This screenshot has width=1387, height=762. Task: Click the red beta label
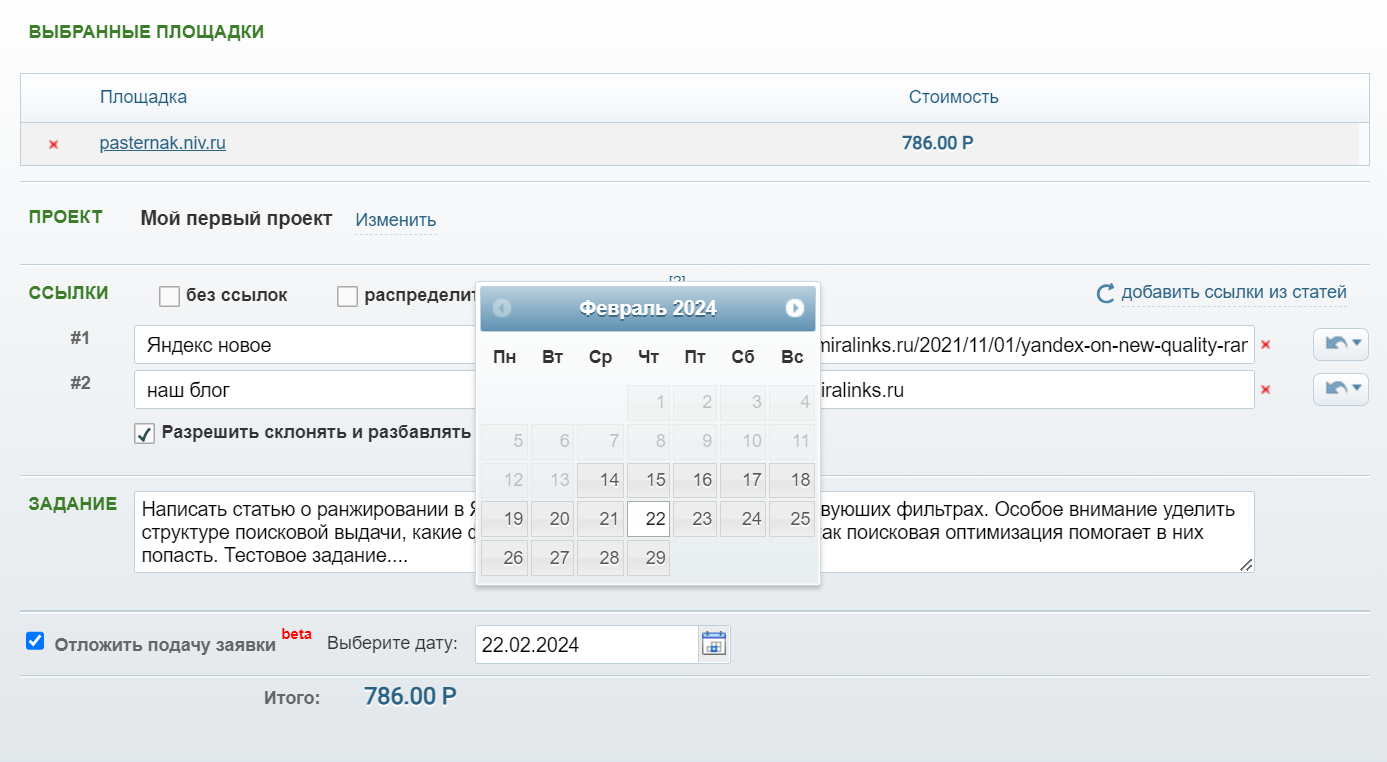tap(296, 634)
